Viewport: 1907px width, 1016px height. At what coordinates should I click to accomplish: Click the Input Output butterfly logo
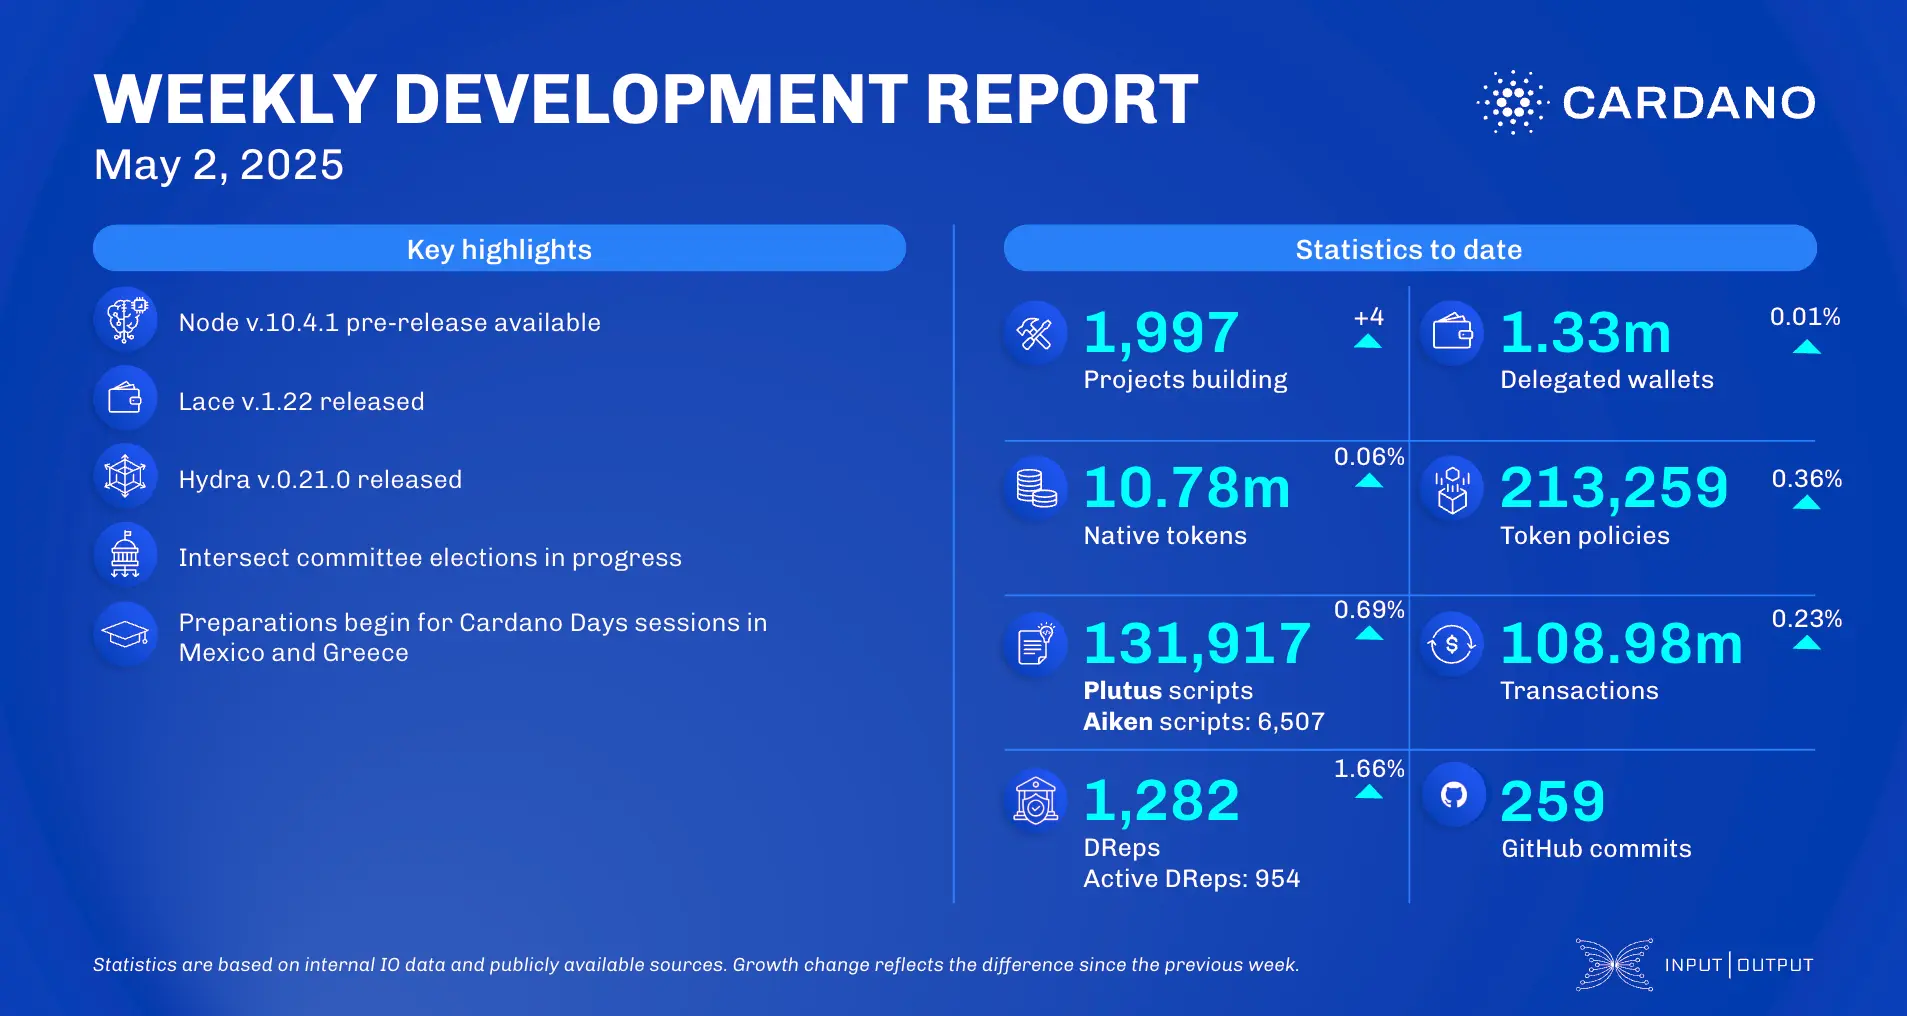tap(1612, 963)
